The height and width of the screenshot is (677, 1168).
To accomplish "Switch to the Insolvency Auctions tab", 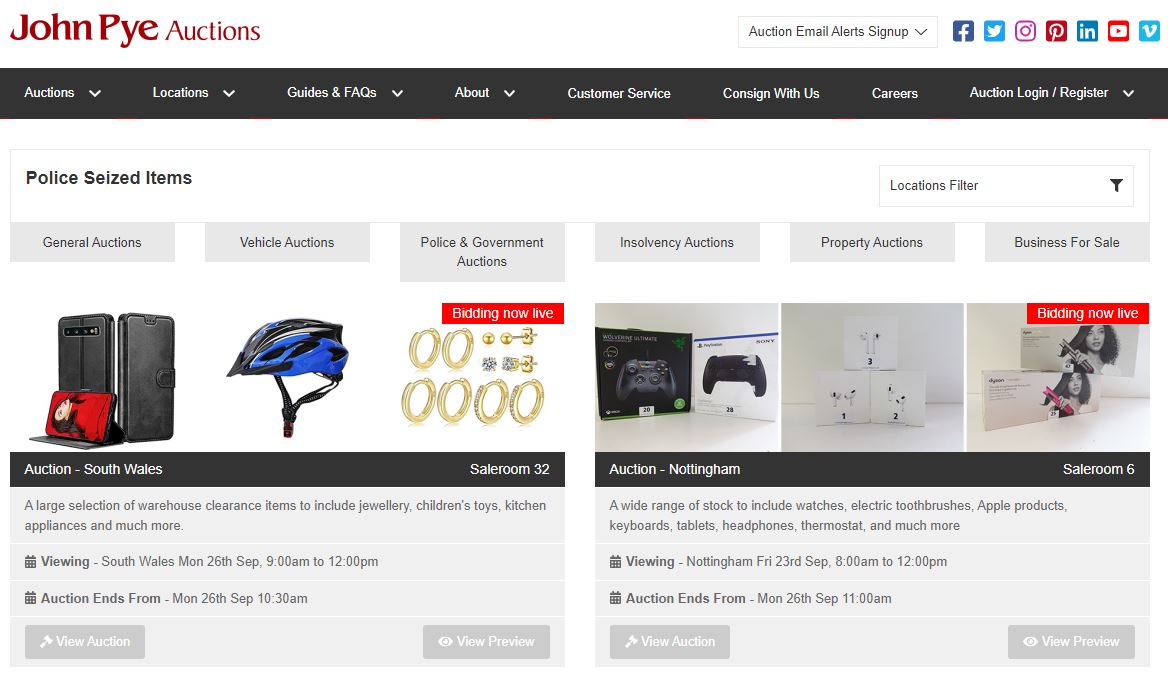I will 676,242.
